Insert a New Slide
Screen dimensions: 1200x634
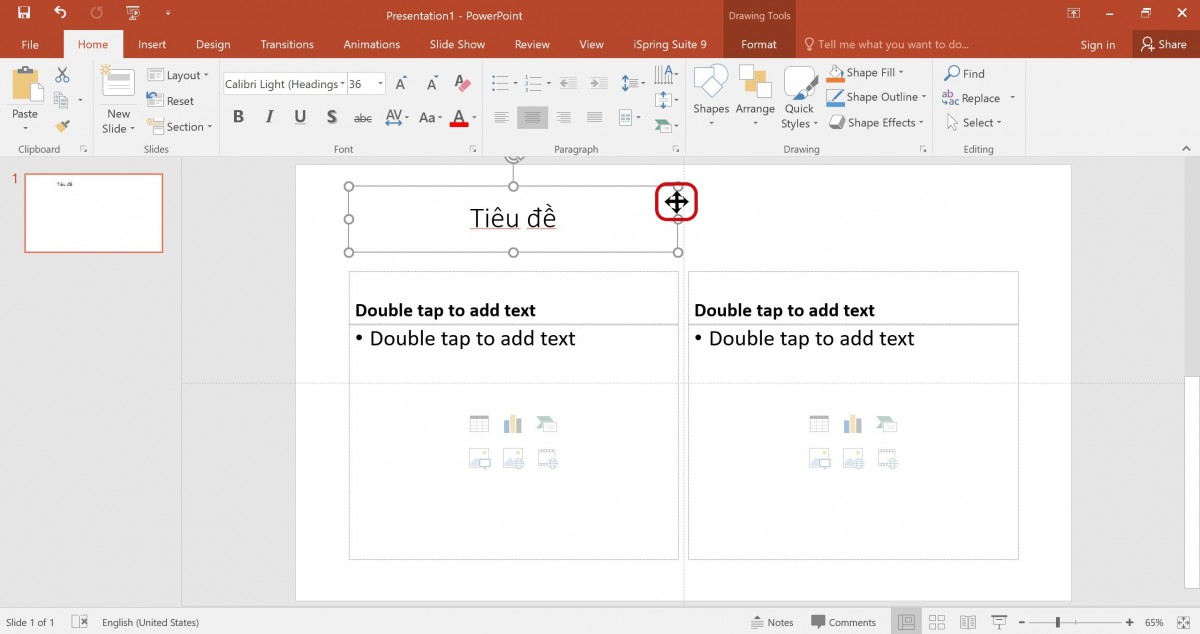pyautogui.click(x=118, y=100)
